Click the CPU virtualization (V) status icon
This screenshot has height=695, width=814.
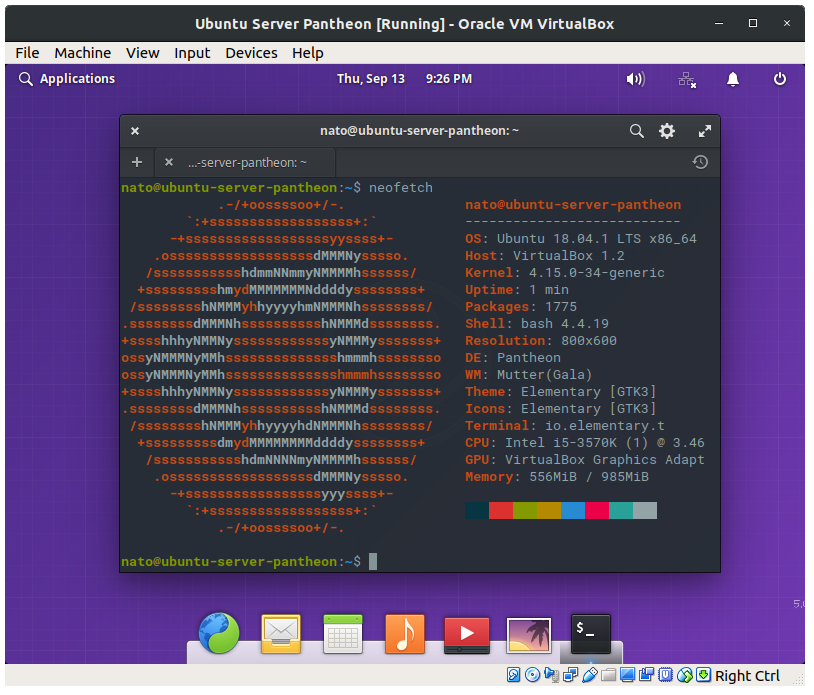666,675
